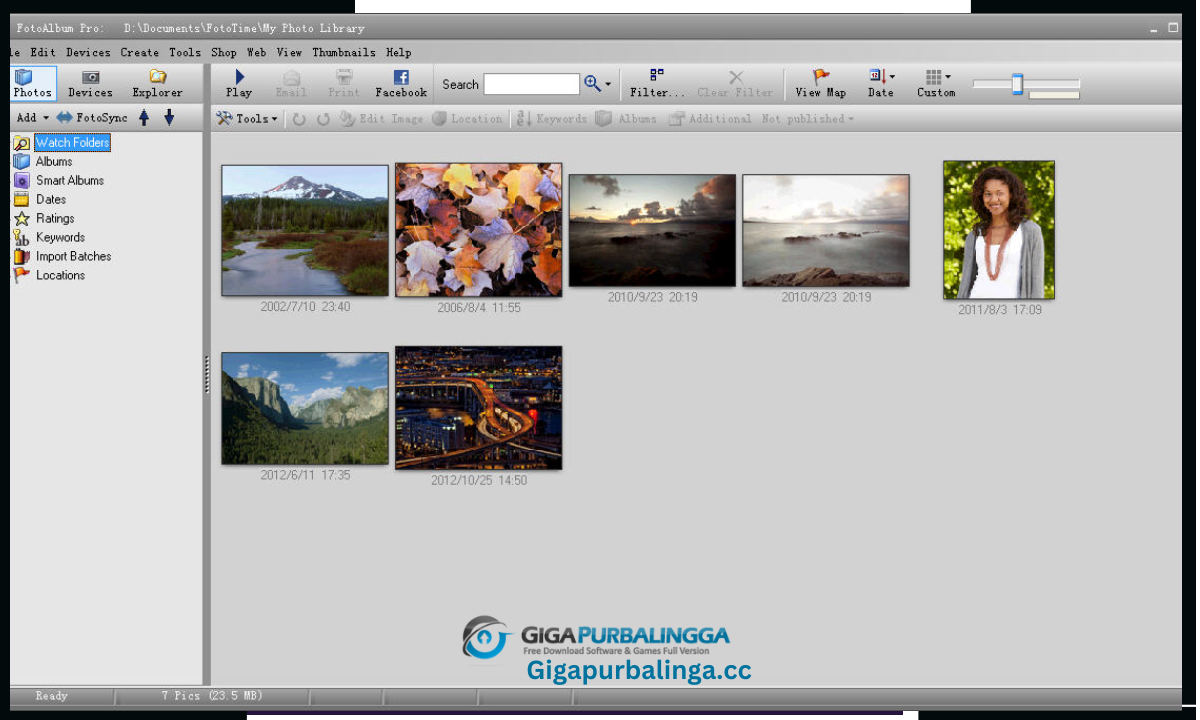Screen dimensions: 1200x720
Task: Open the Filter... tool
Action: pyautogui.click(x=657, y=83)
